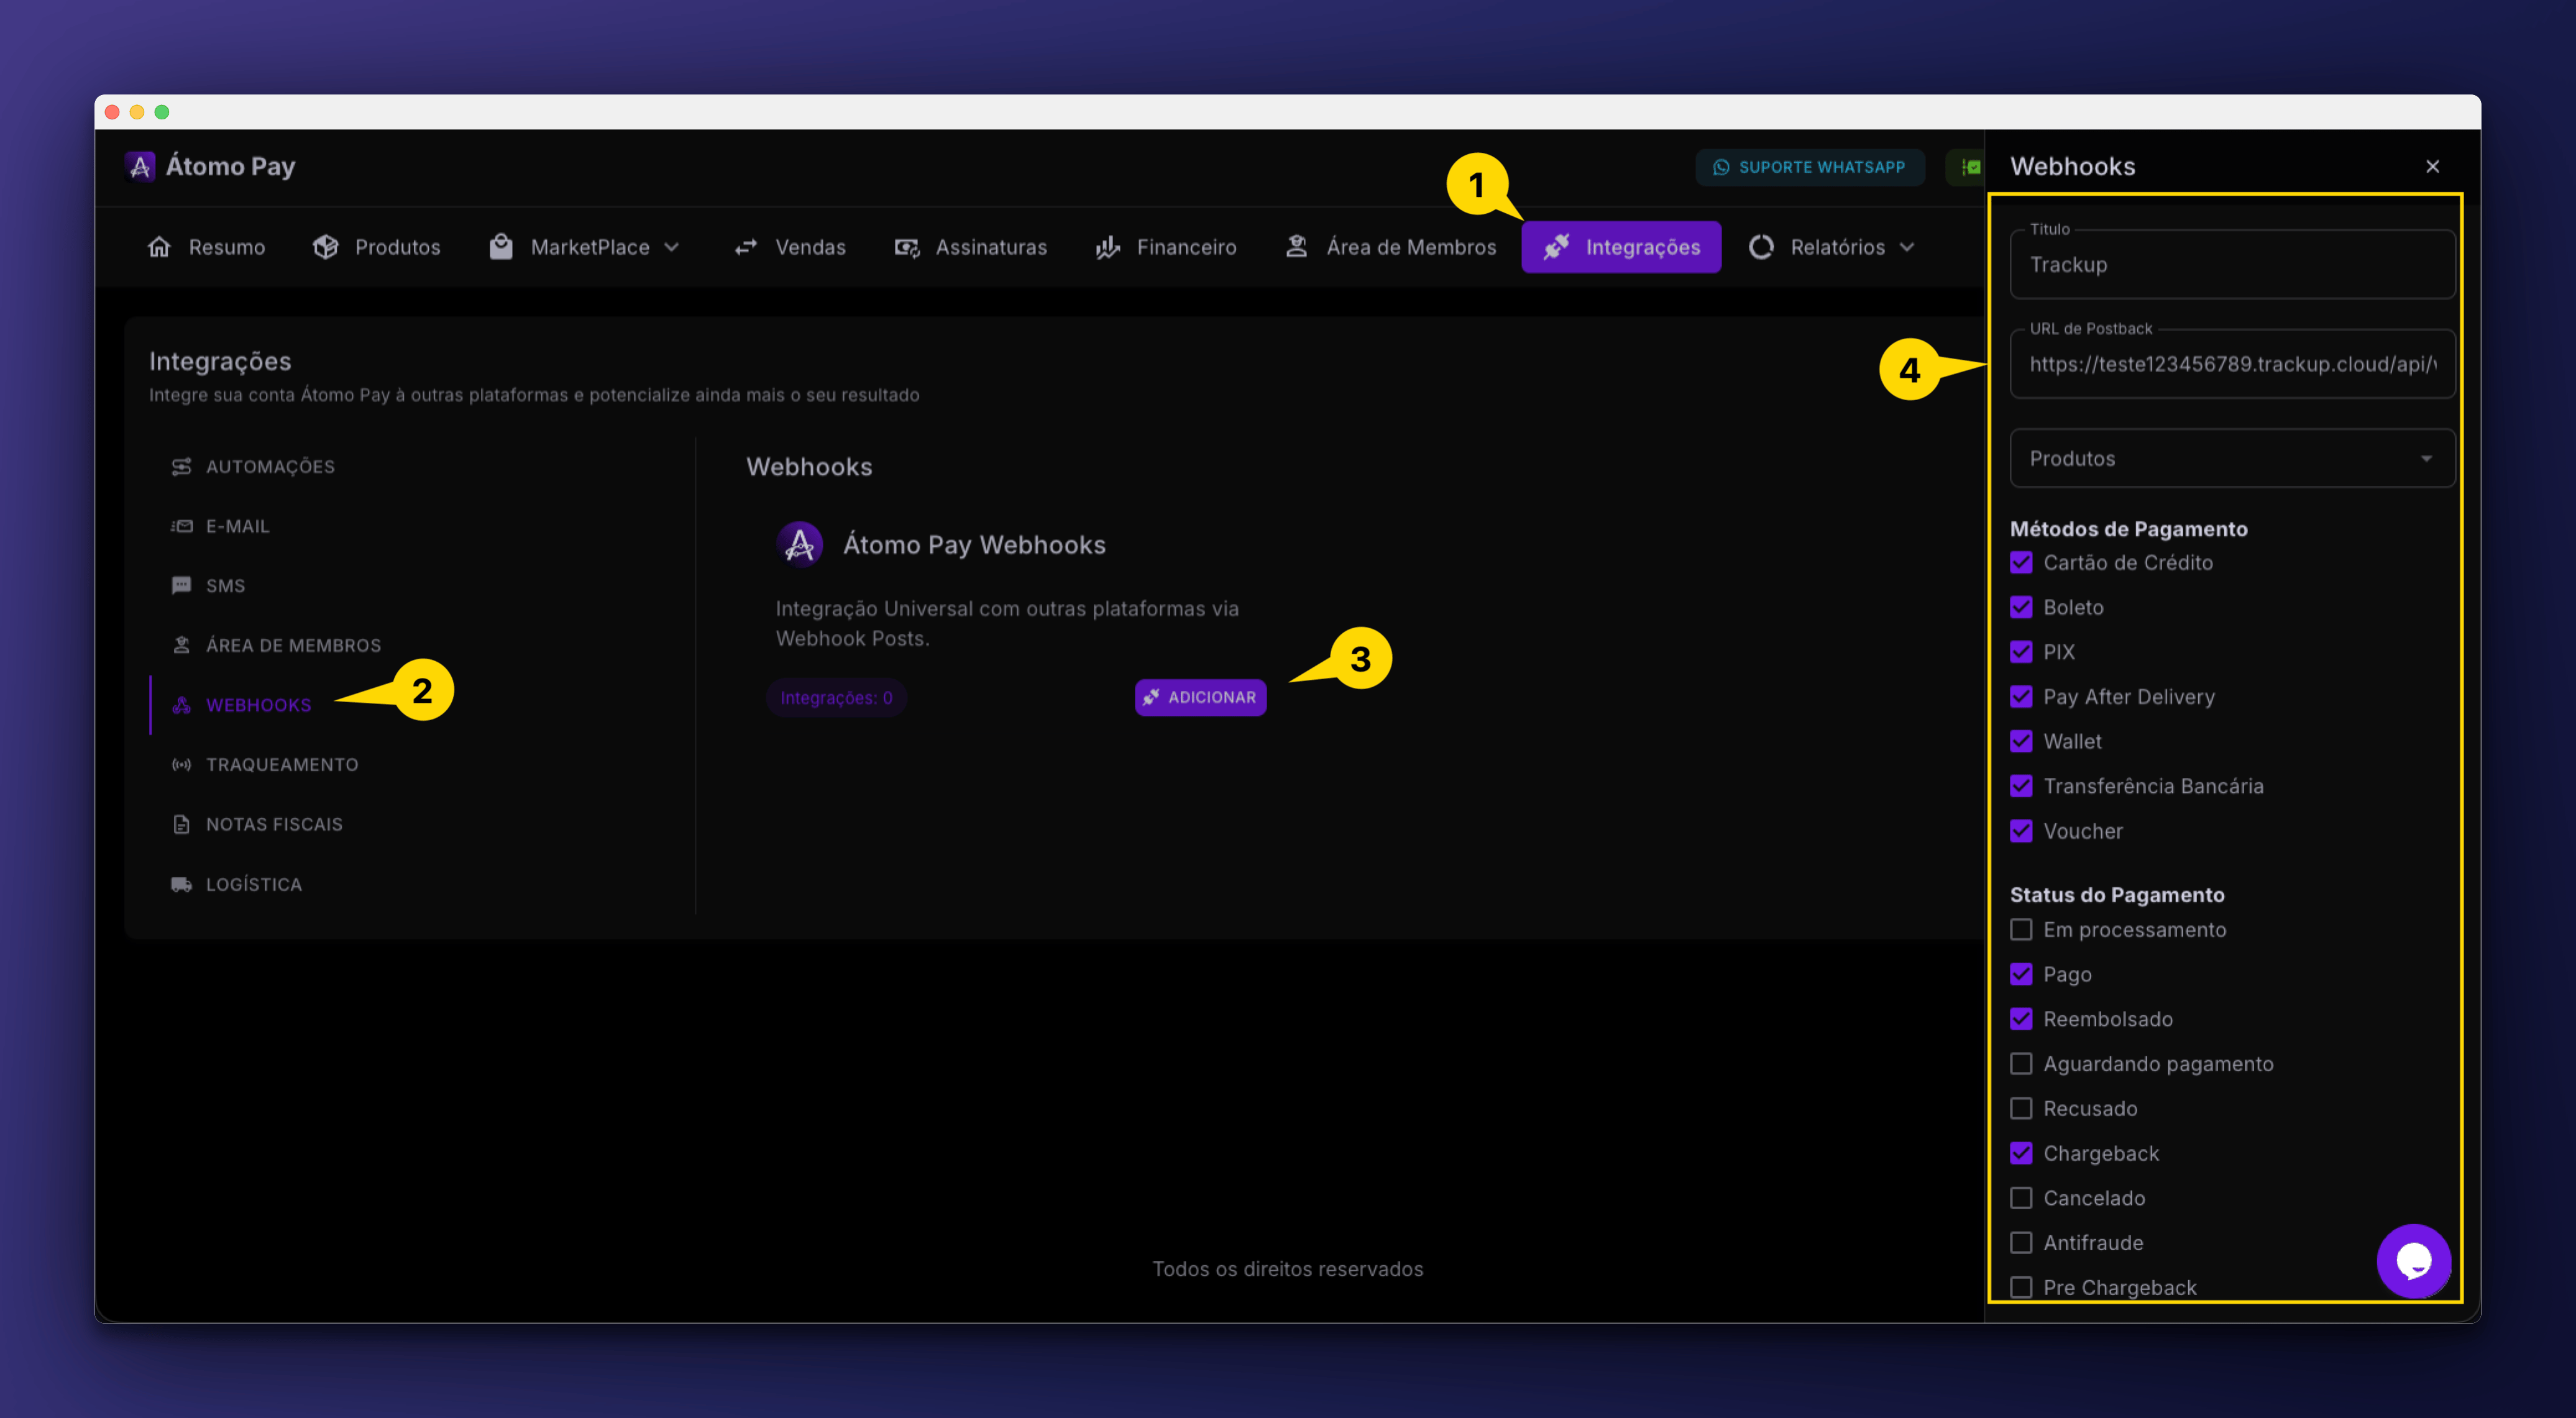Click the Resumo home icon
Viewport: 2576px width, 1418px height.
pos(159,247)
